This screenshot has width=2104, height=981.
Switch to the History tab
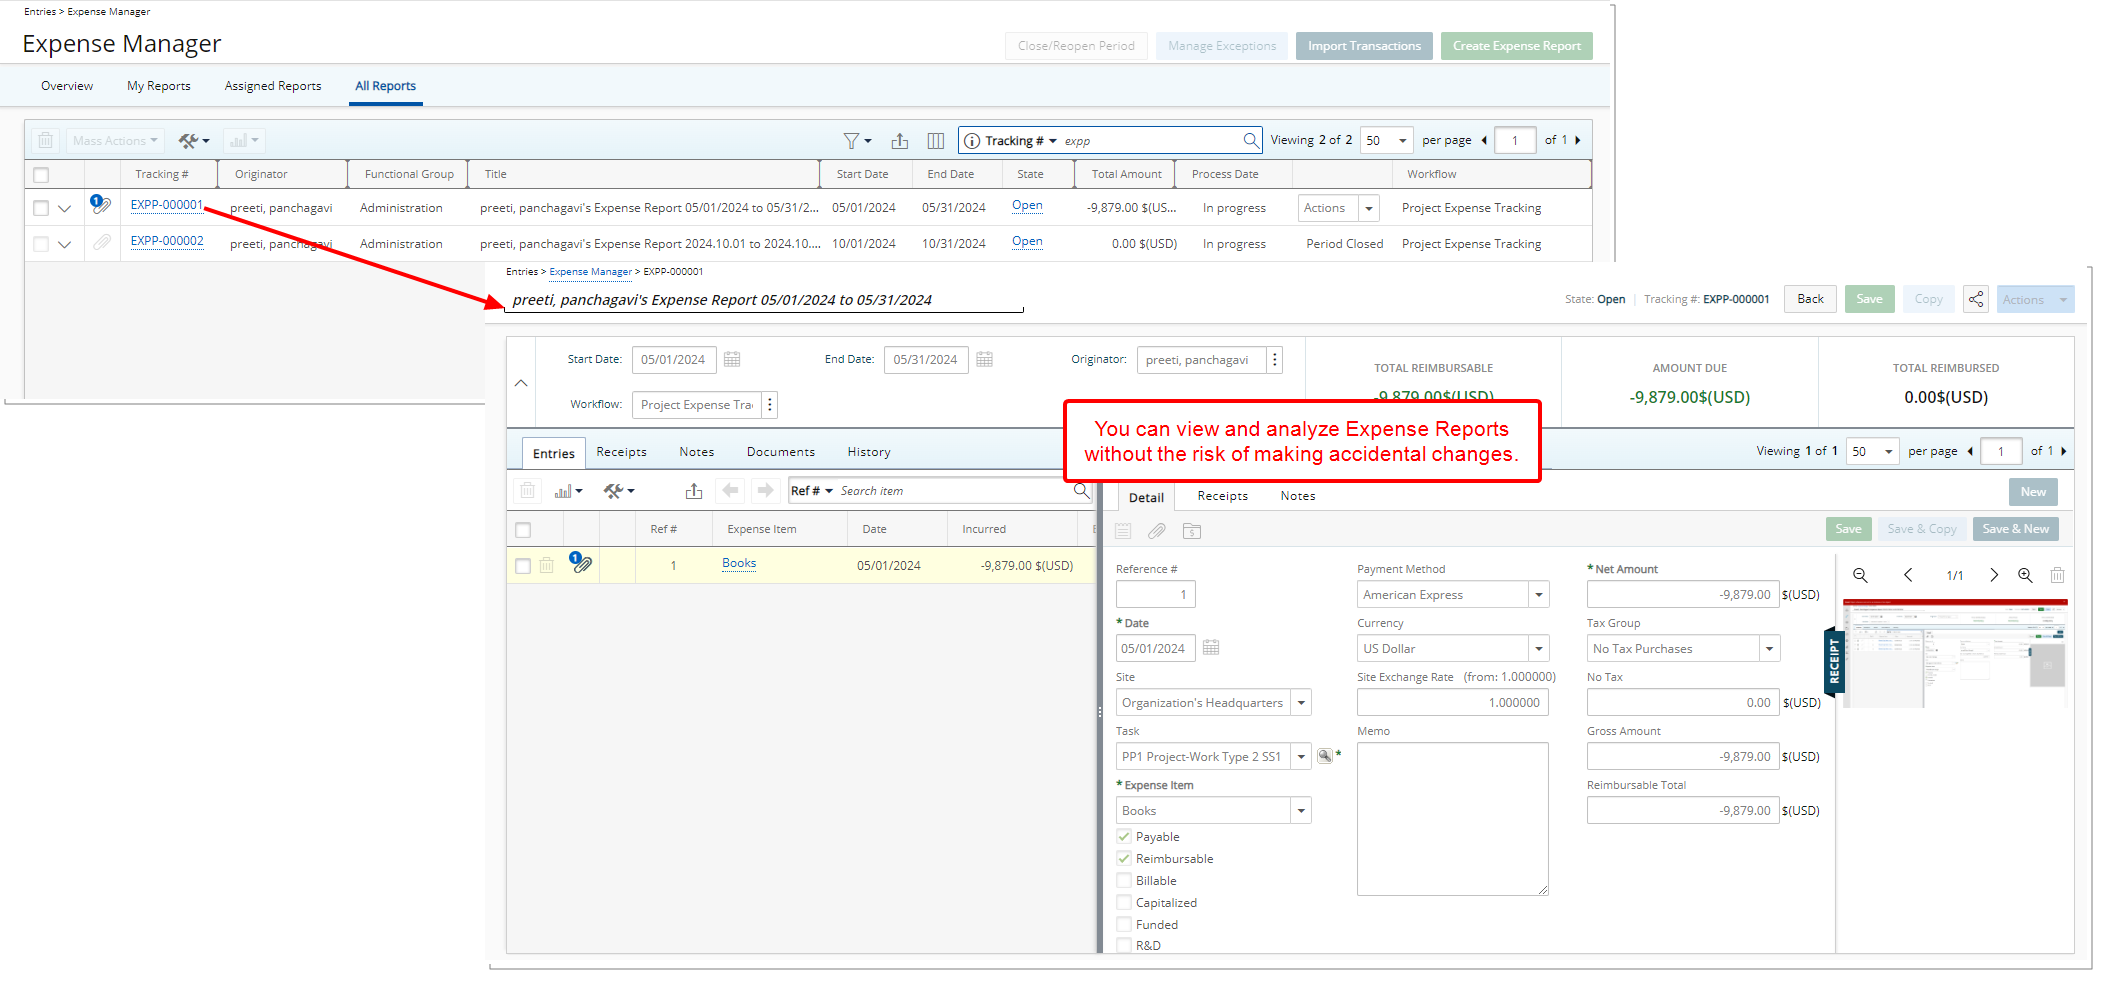868,451
